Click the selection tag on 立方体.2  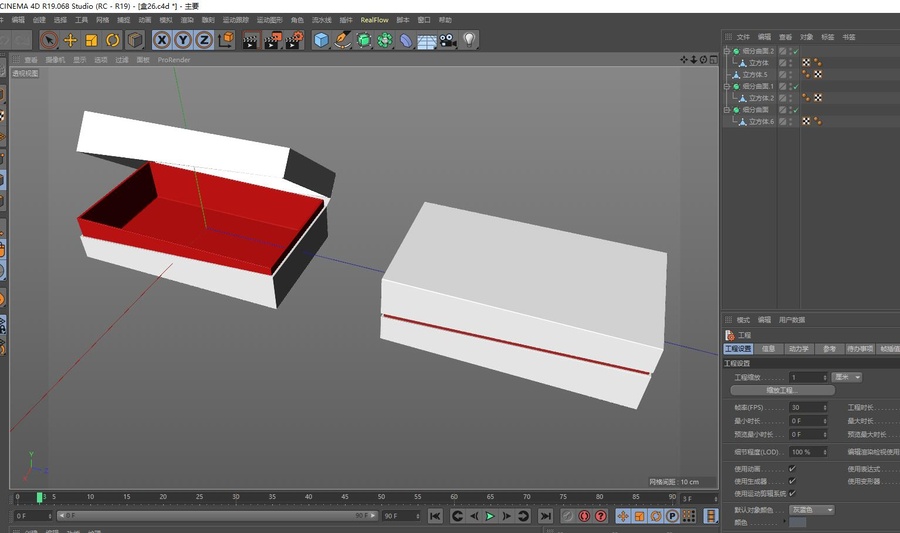tap(806, 98)
